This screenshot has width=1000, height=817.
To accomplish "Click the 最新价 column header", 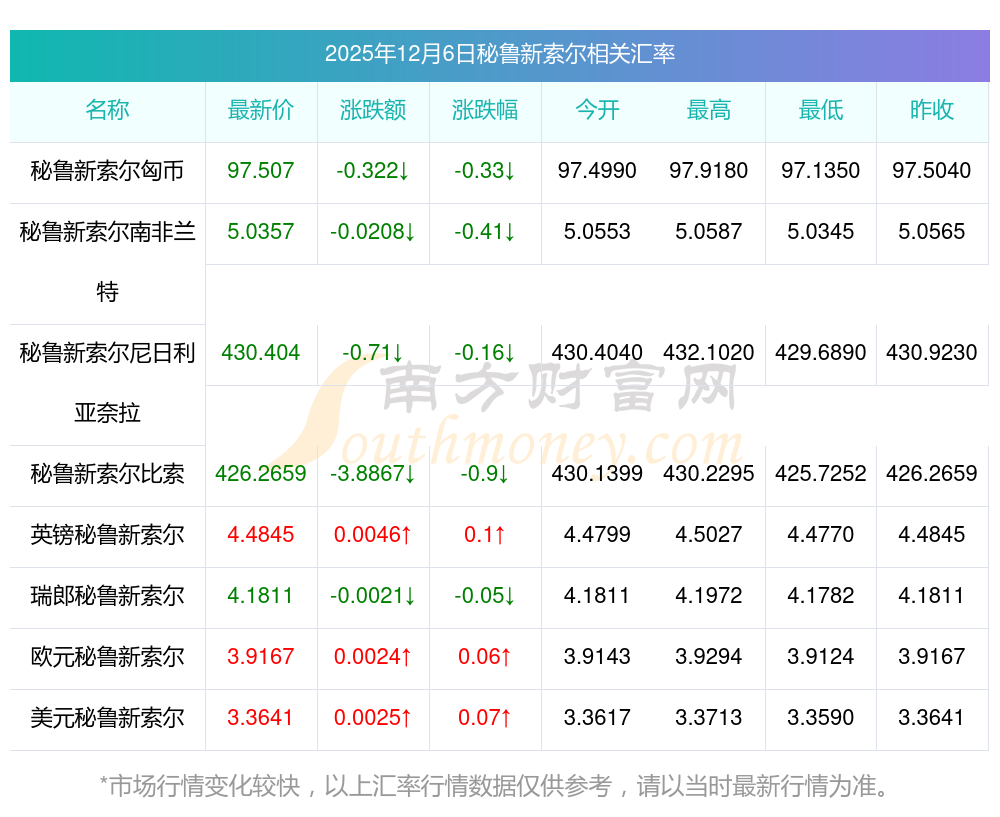I will click(x=261, y=110).
